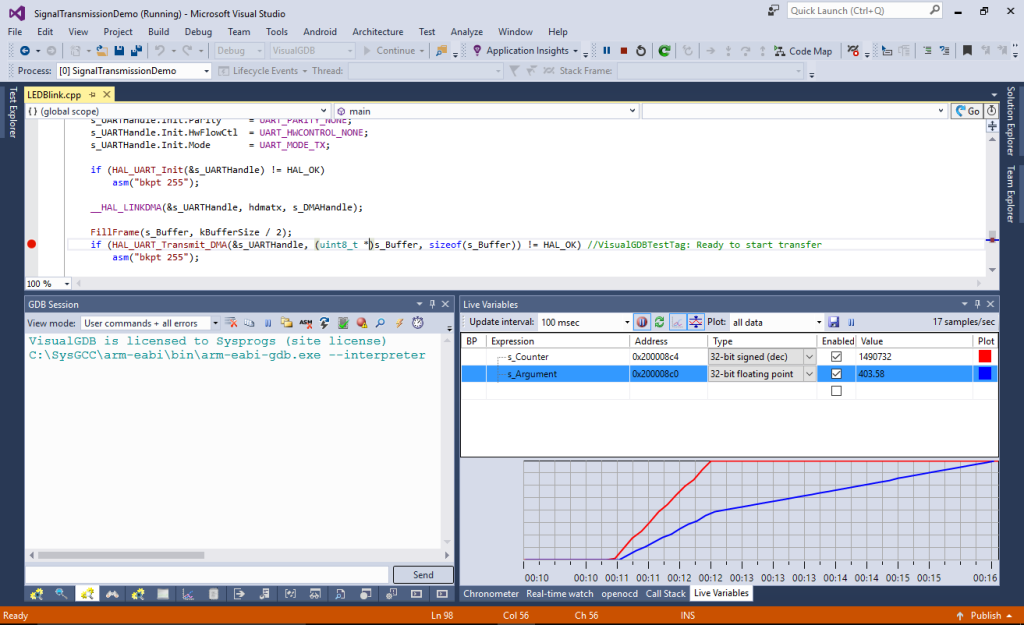Switch to the Real-time watch tab
1024x625 pixels.
pos(560,594)
